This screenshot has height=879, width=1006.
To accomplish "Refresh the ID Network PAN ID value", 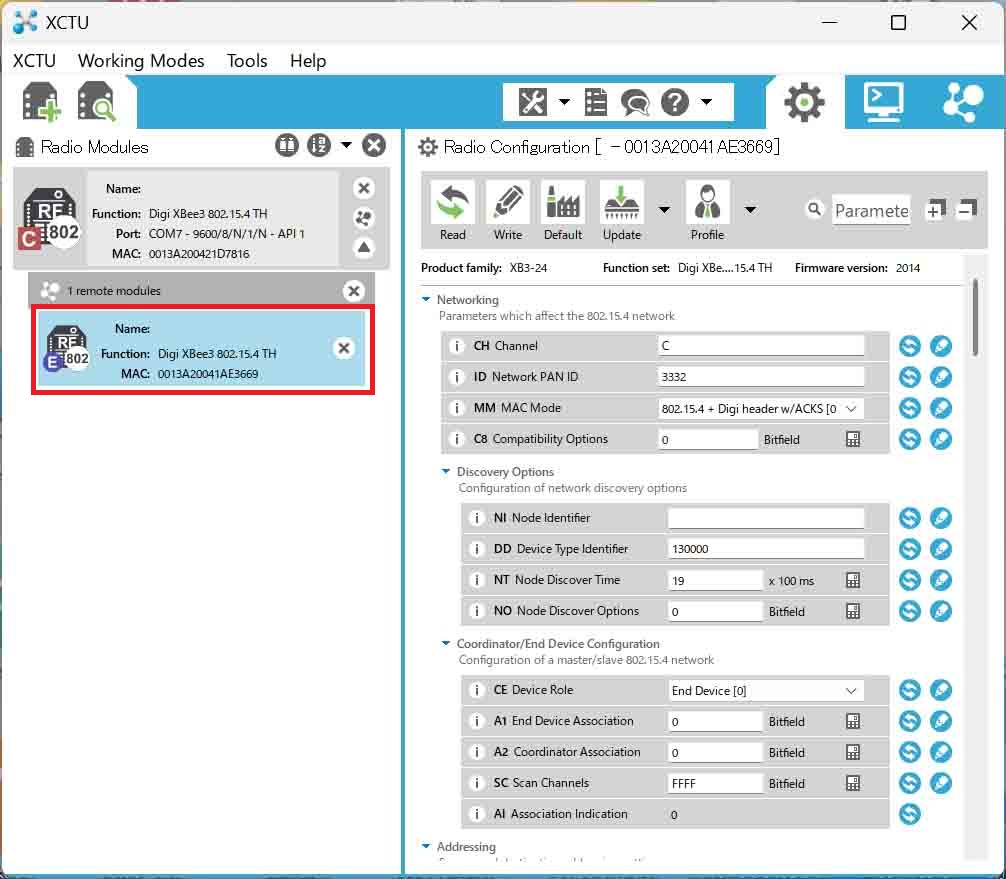I will point(909,377).
